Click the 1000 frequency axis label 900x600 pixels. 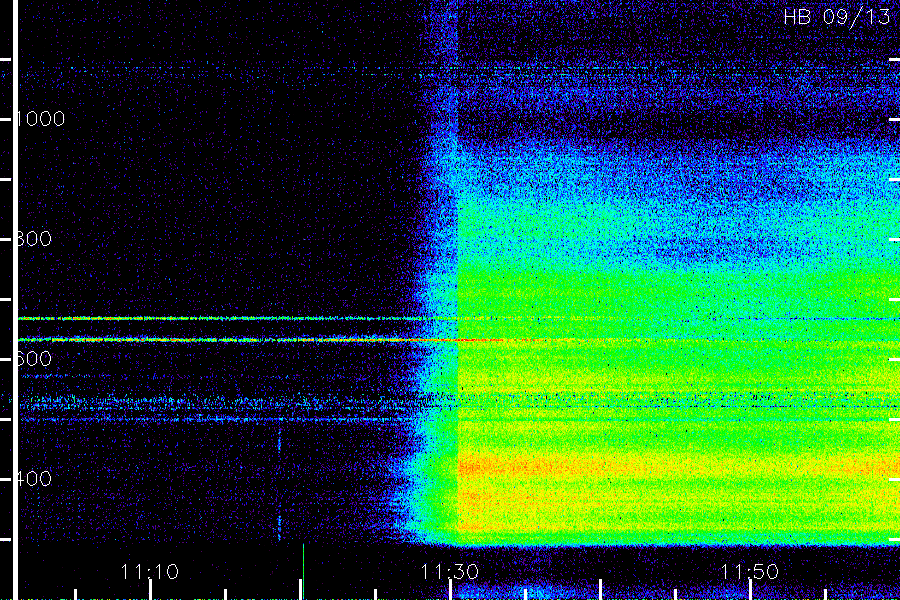pos(40,119)
